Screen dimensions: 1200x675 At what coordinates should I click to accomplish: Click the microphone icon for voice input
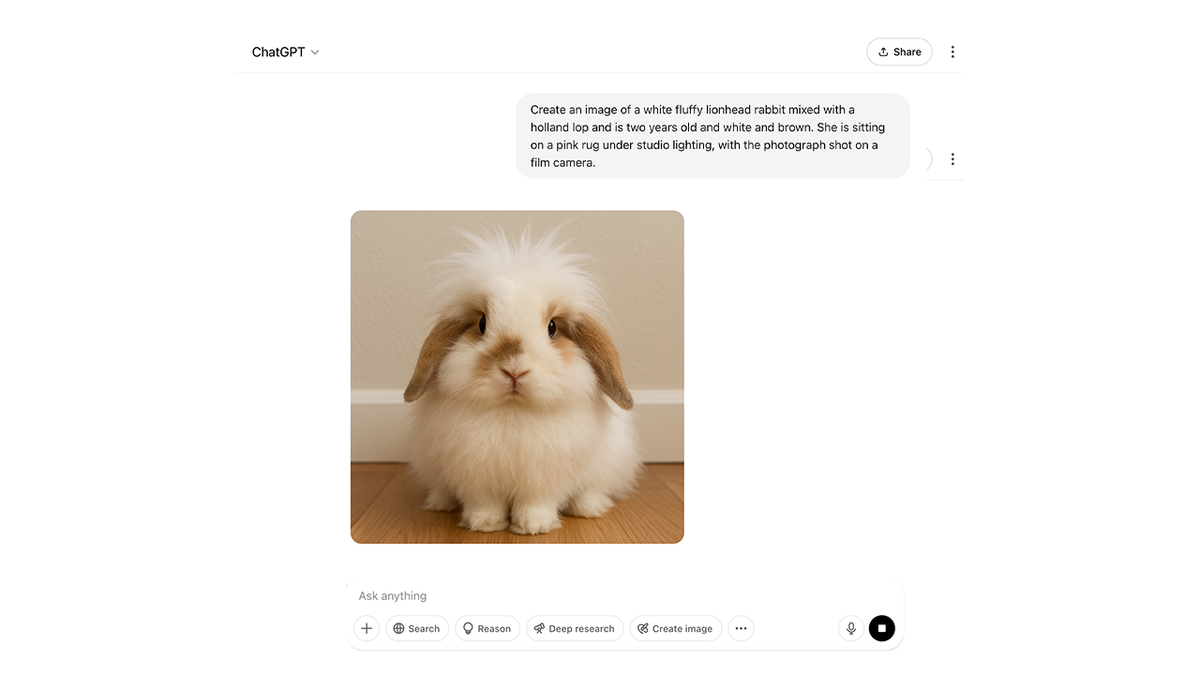[x=851, y=628]
